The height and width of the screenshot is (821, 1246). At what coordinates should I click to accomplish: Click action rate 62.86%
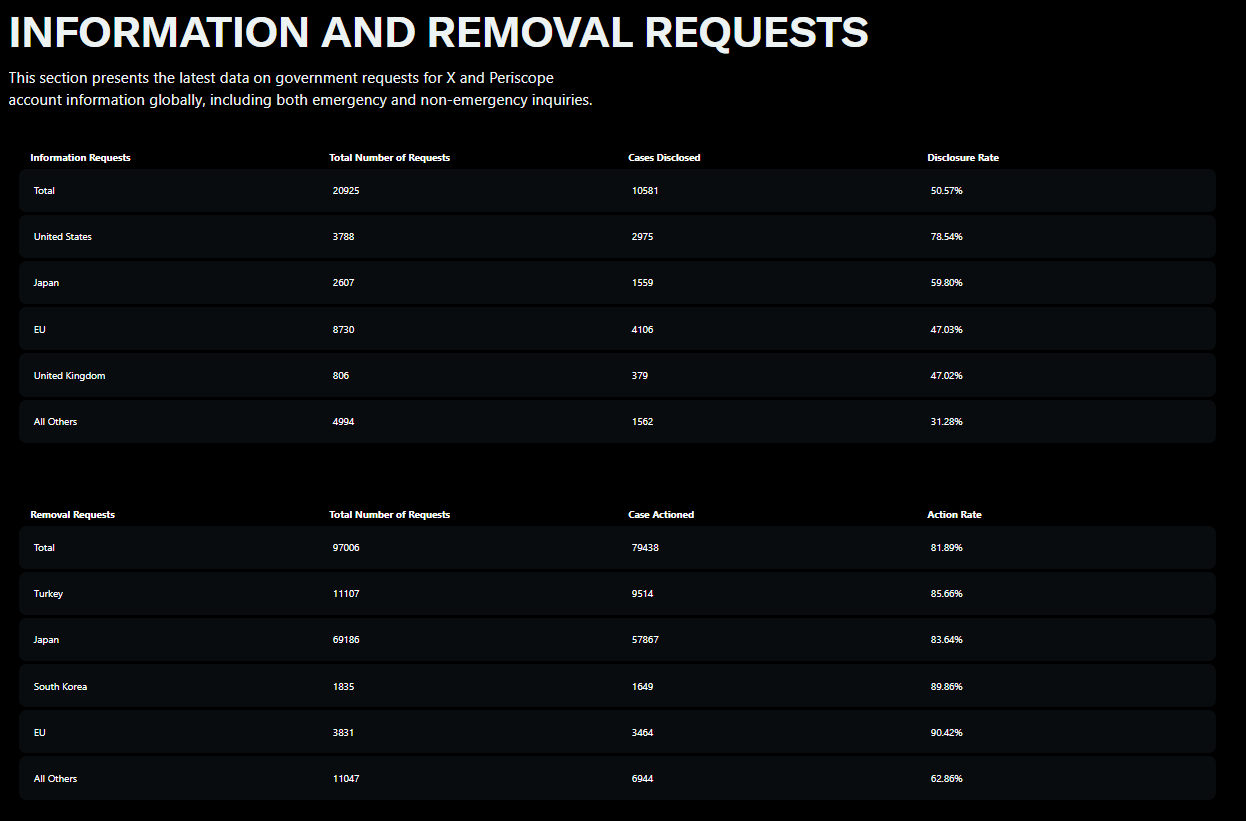coord(946,779)
